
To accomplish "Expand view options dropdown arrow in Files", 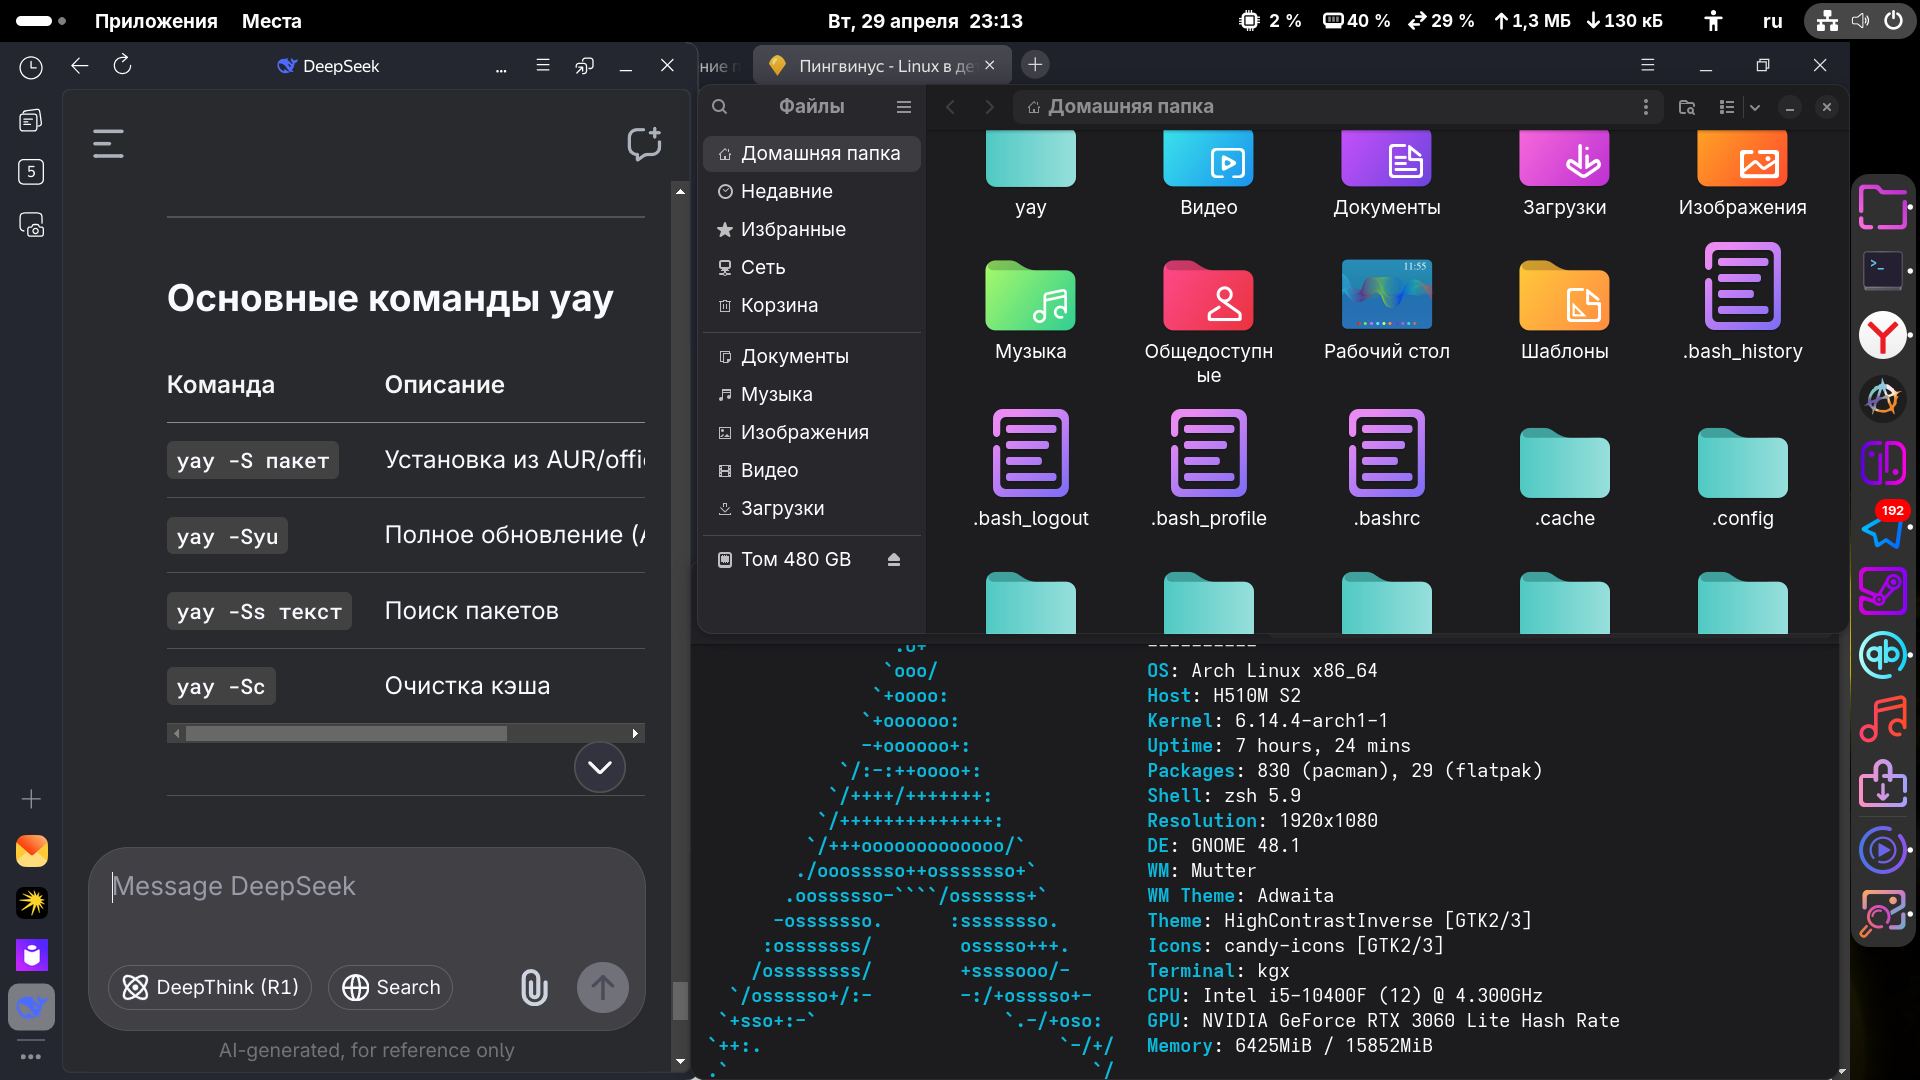I will (1755, 107).
